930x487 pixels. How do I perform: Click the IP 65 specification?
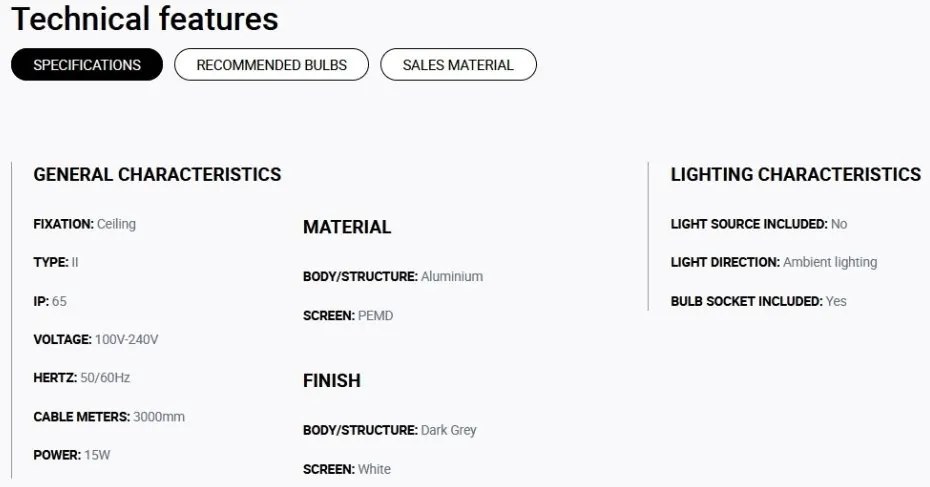(50, 301)
